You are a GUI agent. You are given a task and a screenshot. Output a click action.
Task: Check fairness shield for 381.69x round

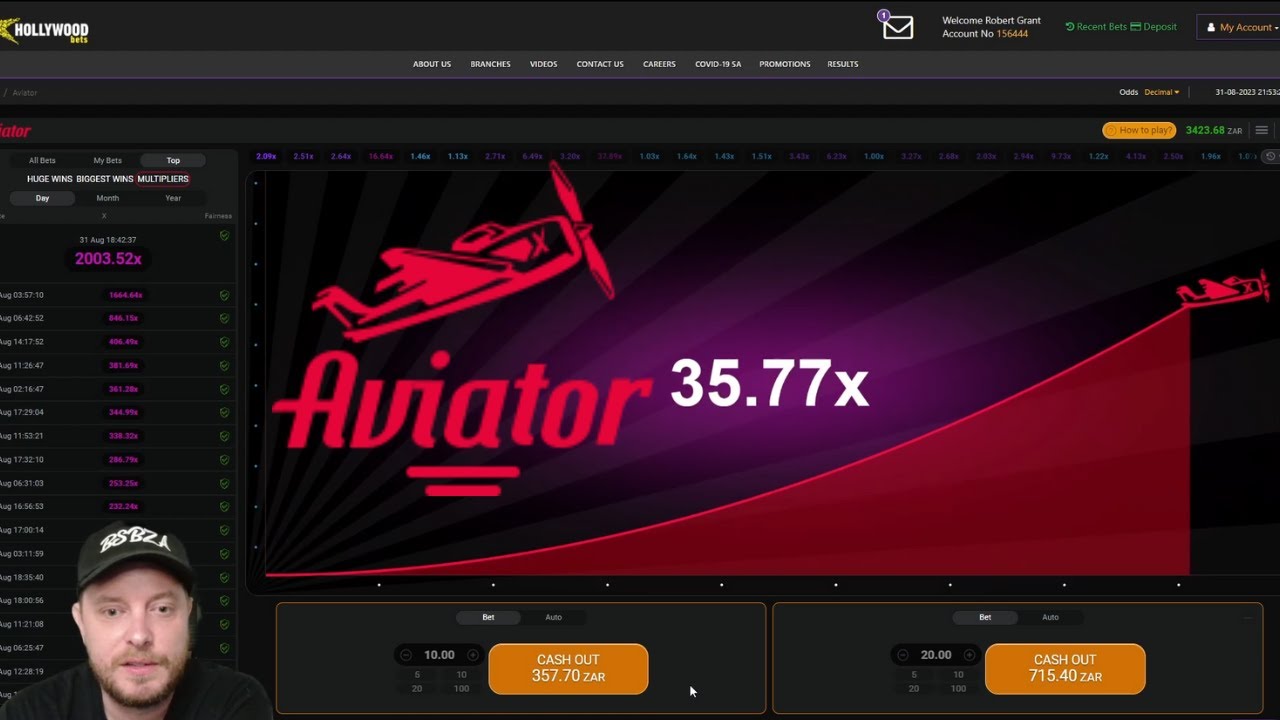[224, 365]
